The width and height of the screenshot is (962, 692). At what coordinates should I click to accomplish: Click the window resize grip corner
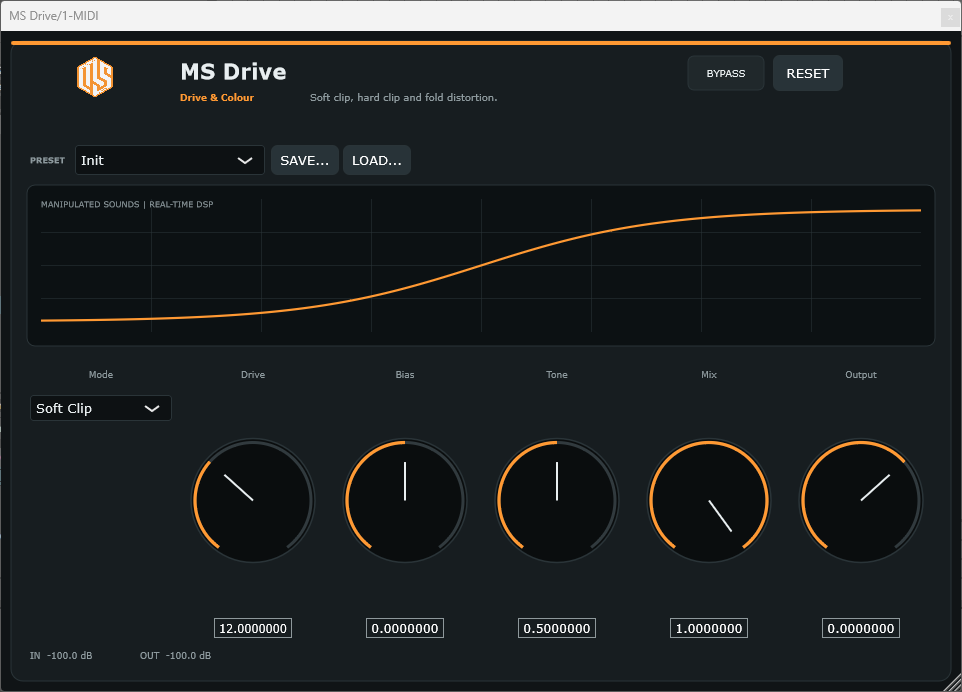pyautogui.click(x=953, y=683)
